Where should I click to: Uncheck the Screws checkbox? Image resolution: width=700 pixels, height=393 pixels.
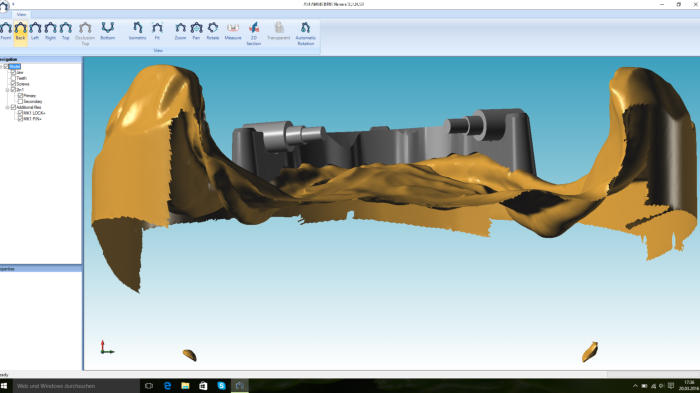pyautogui.click(x=13, y=84)
